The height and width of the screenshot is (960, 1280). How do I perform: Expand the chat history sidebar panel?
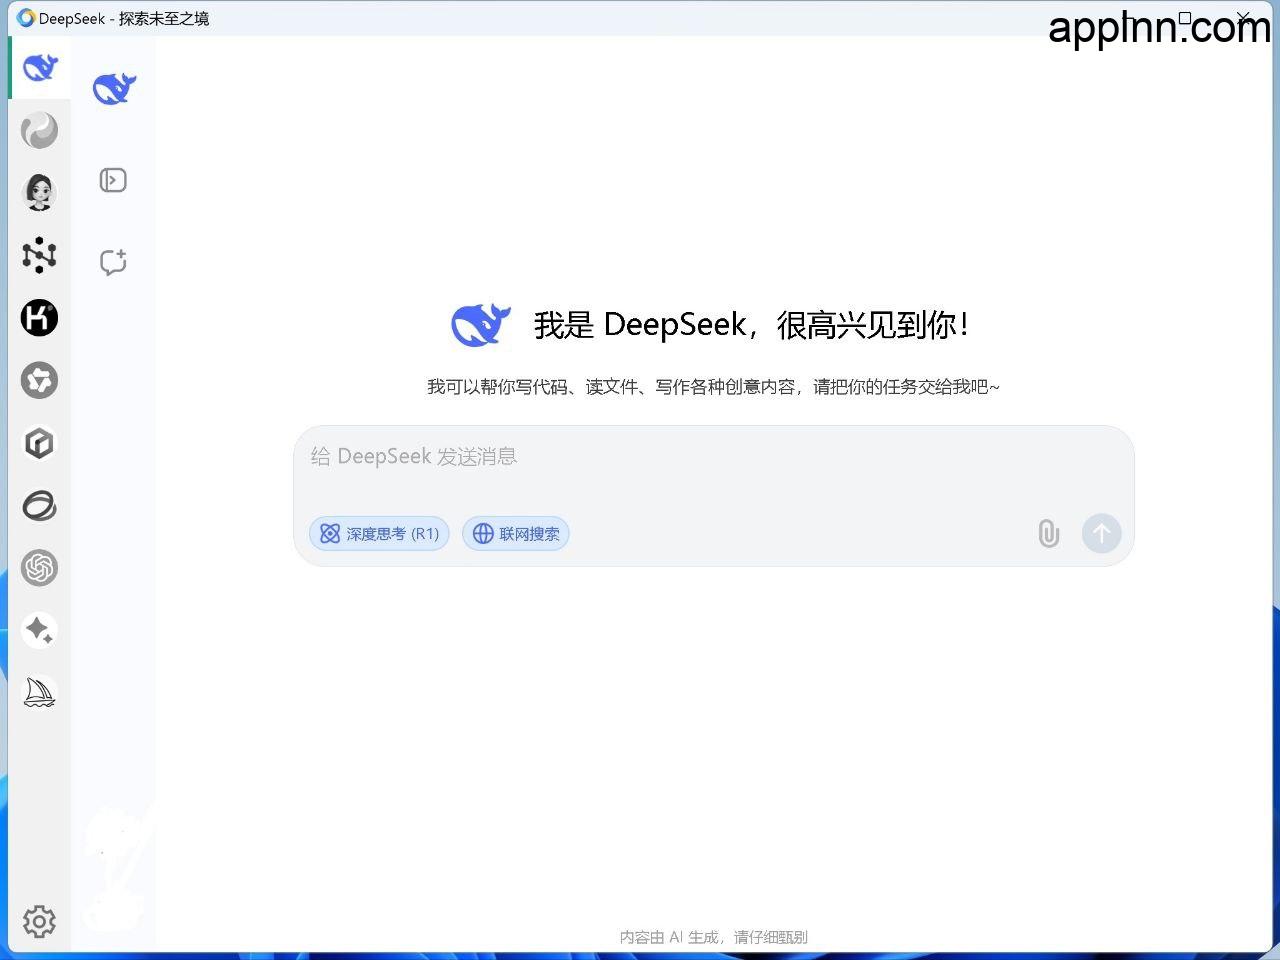coord(113,180)
